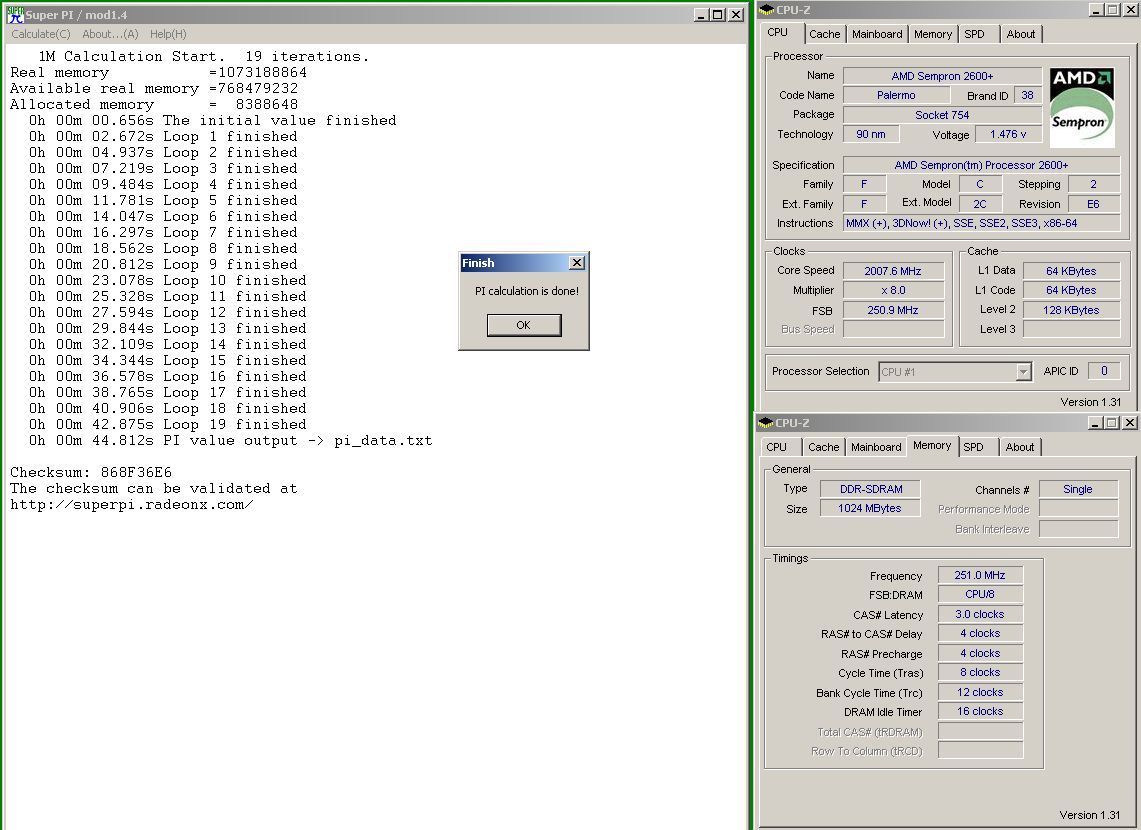1141x830 pixels.
Task: Click the PI value output pi_data.txt line
Action: pyautogui.click(x=231, y=441)
